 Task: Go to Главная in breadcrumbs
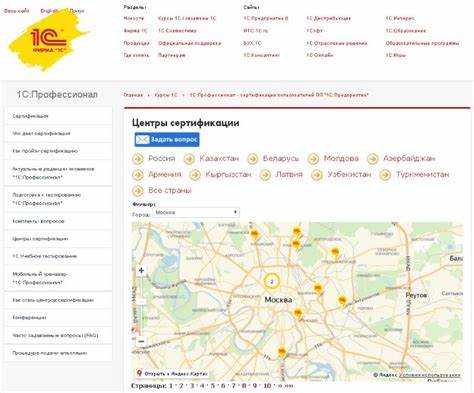[133, 95]
